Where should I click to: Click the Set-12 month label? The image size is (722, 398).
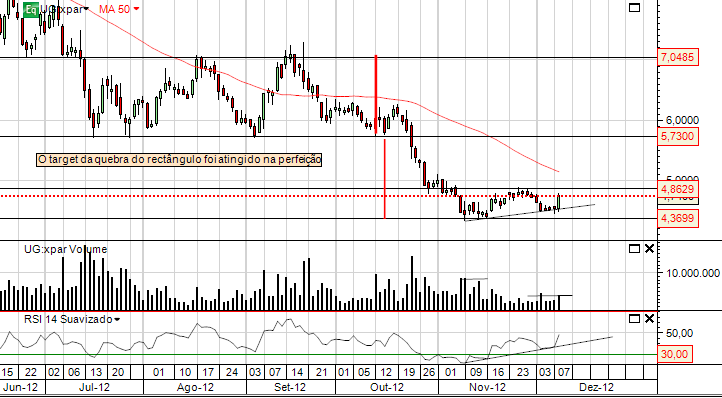tap(290, 387)
